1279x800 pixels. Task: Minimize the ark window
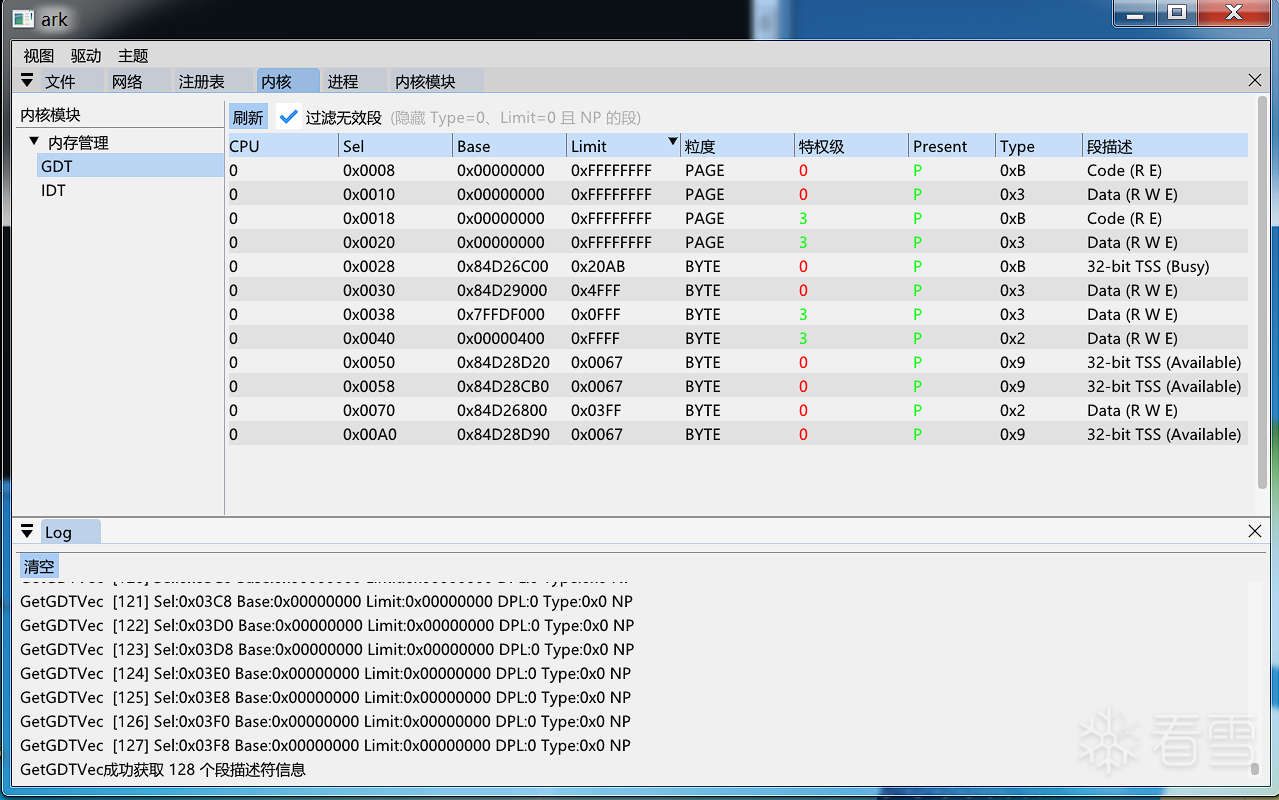click(1135, 14)
